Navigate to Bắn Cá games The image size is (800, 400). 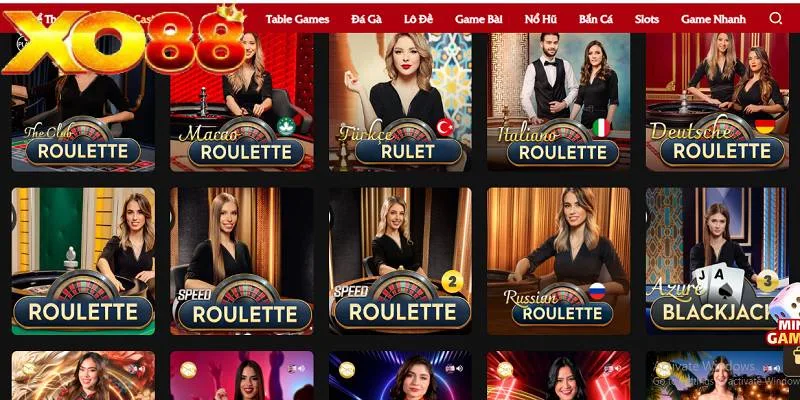[596, 19]
